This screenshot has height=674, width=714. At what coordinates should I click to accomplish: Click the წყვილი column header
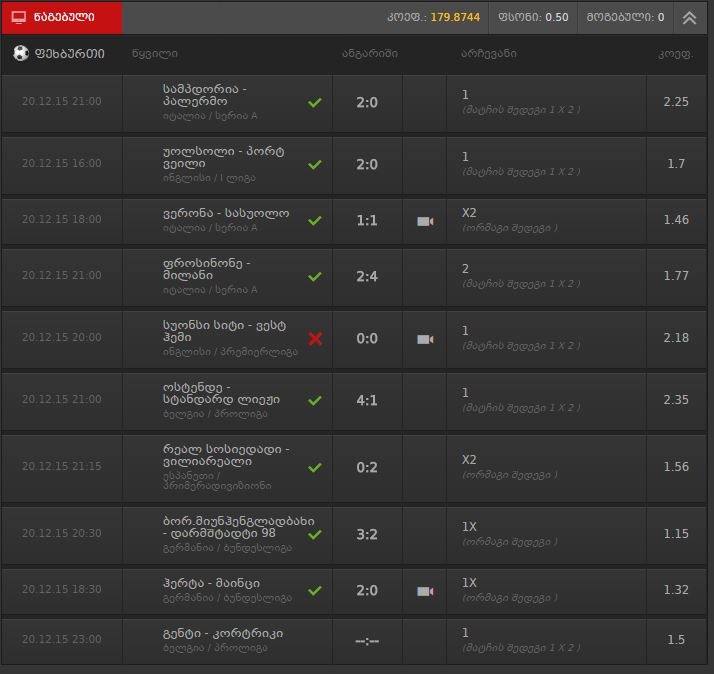click(155, 54)
